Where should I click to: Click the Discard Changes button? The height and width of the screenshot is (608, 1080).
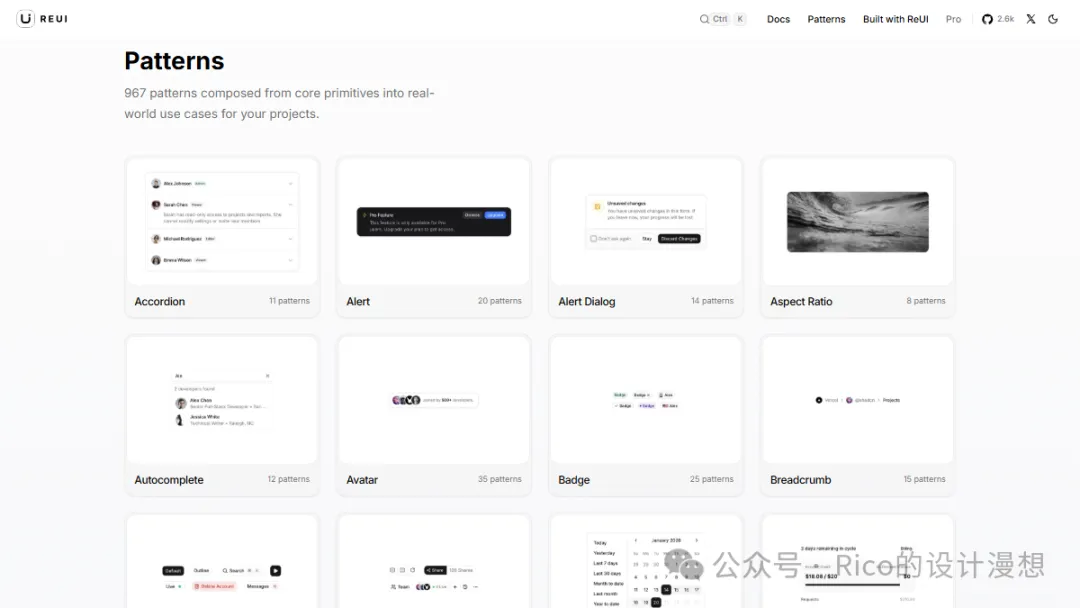click(679, 239)
